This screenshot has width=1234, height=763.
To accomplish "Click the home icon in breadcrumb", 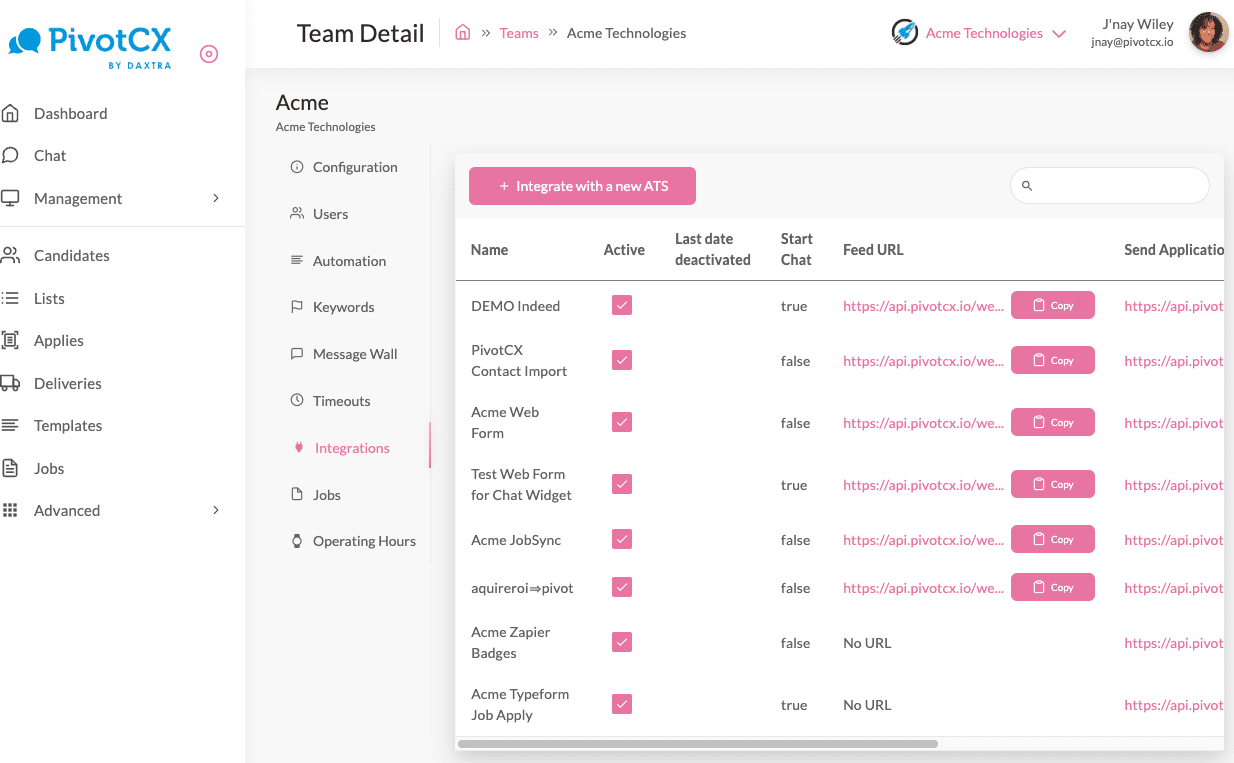I will tap(462, 33).
